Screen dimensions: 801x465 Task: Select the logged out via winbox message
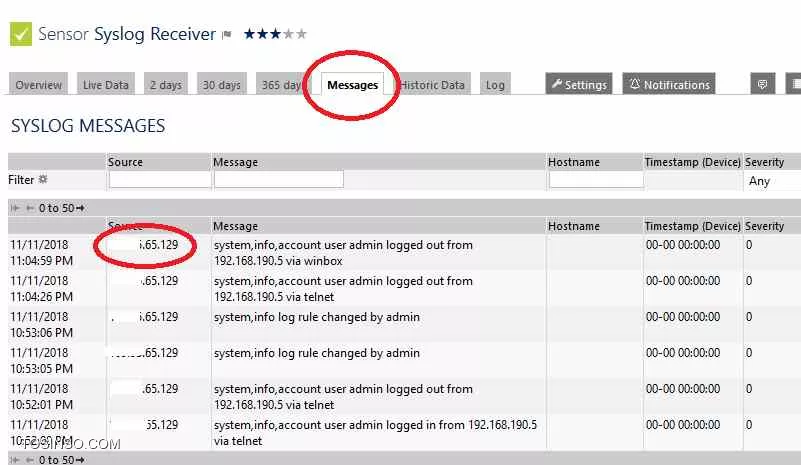click(343, 253)
